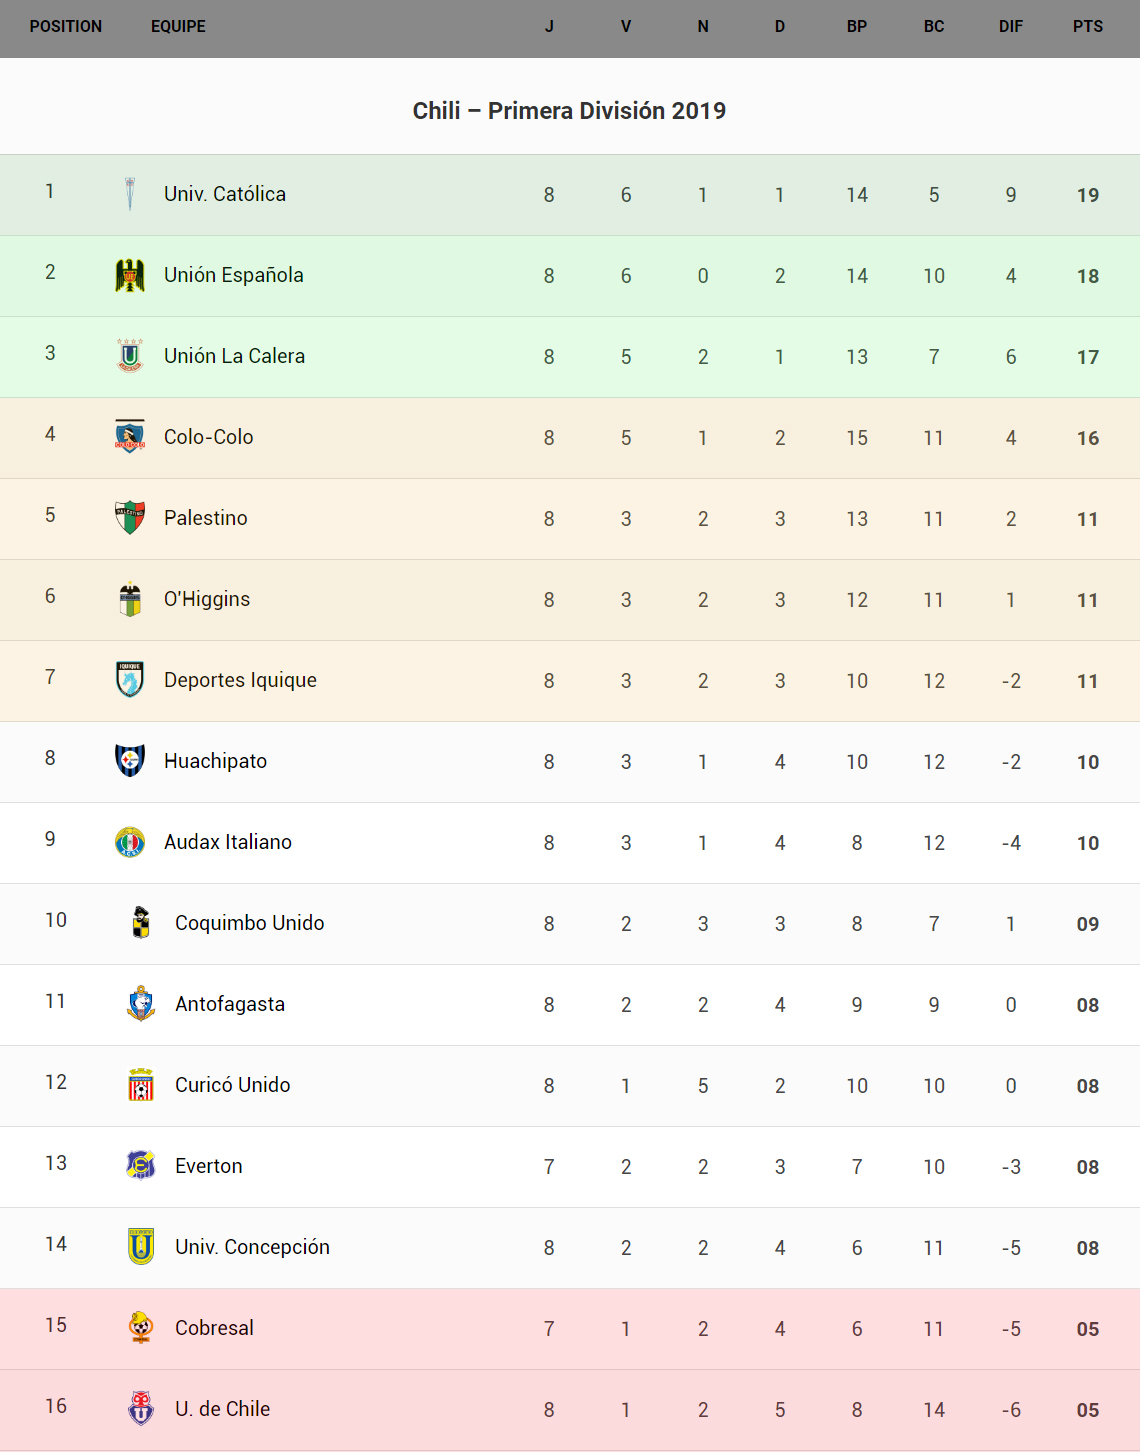Click the Univ. Católica club crest

click(x=130, y=194)
